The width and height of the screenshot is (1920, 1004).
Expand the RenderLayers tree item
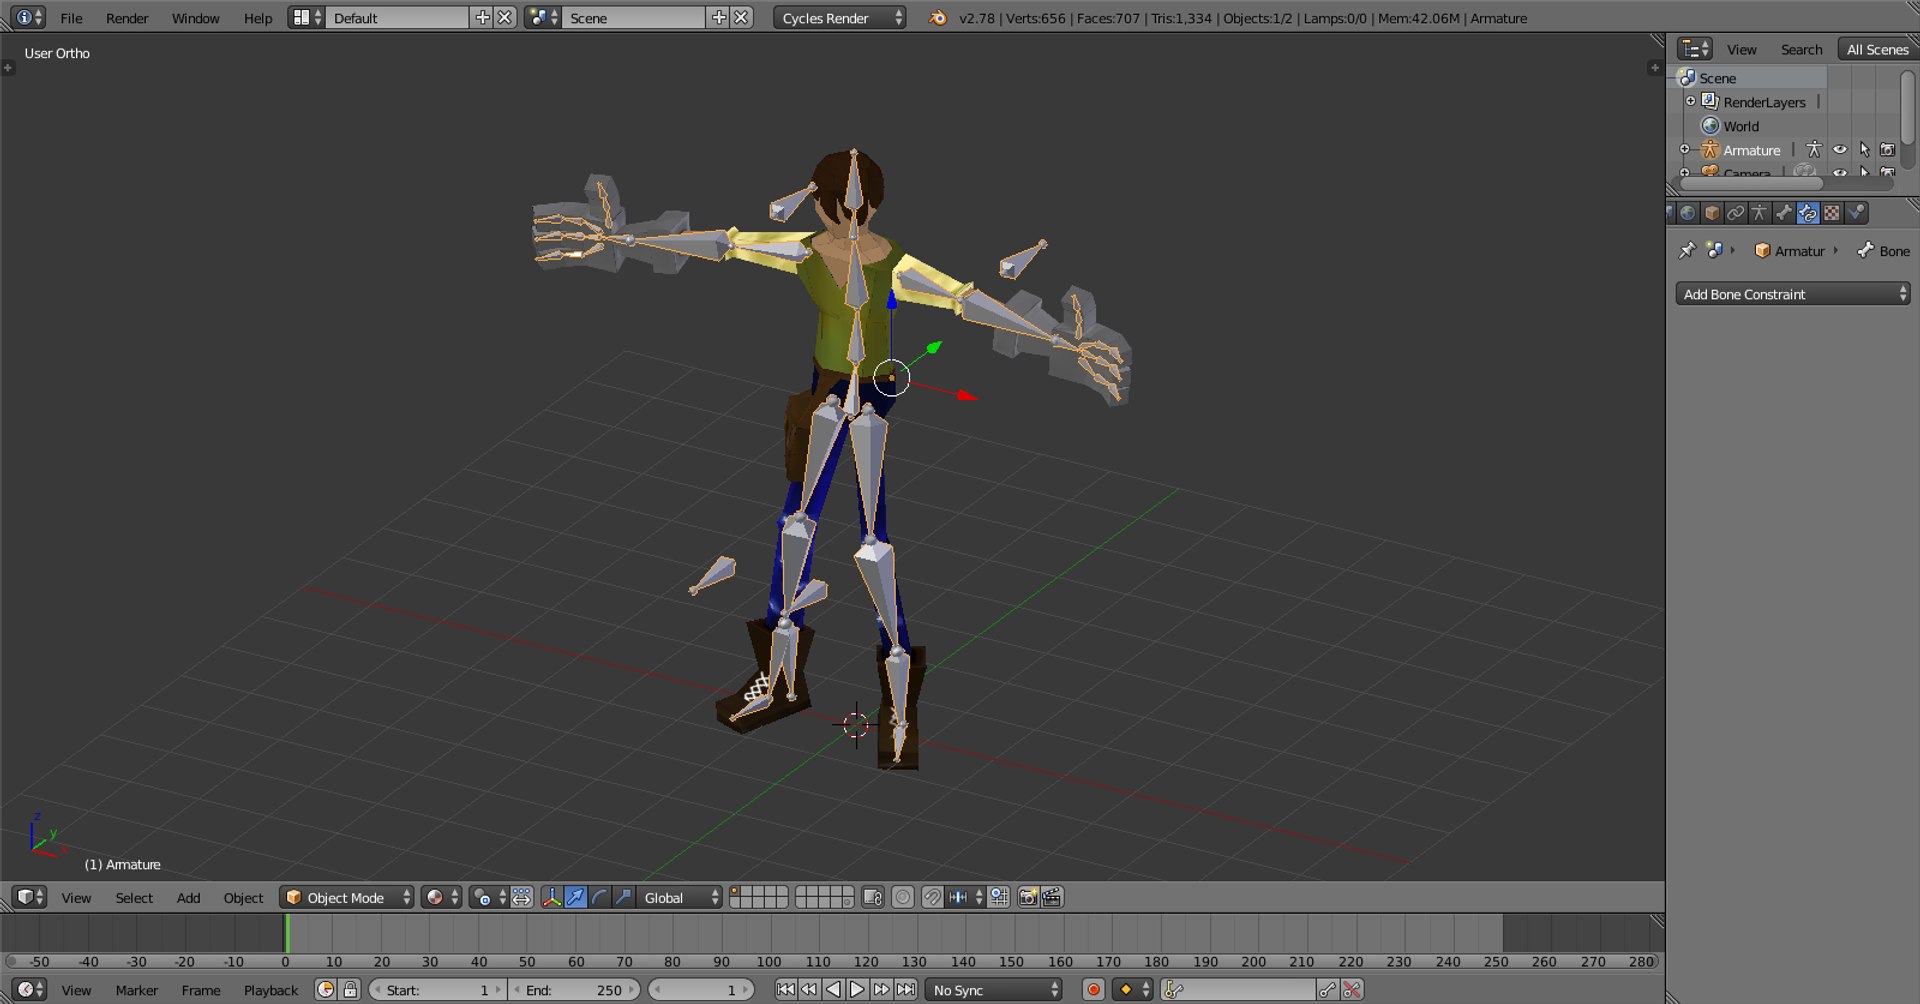tap(1691, 101)
